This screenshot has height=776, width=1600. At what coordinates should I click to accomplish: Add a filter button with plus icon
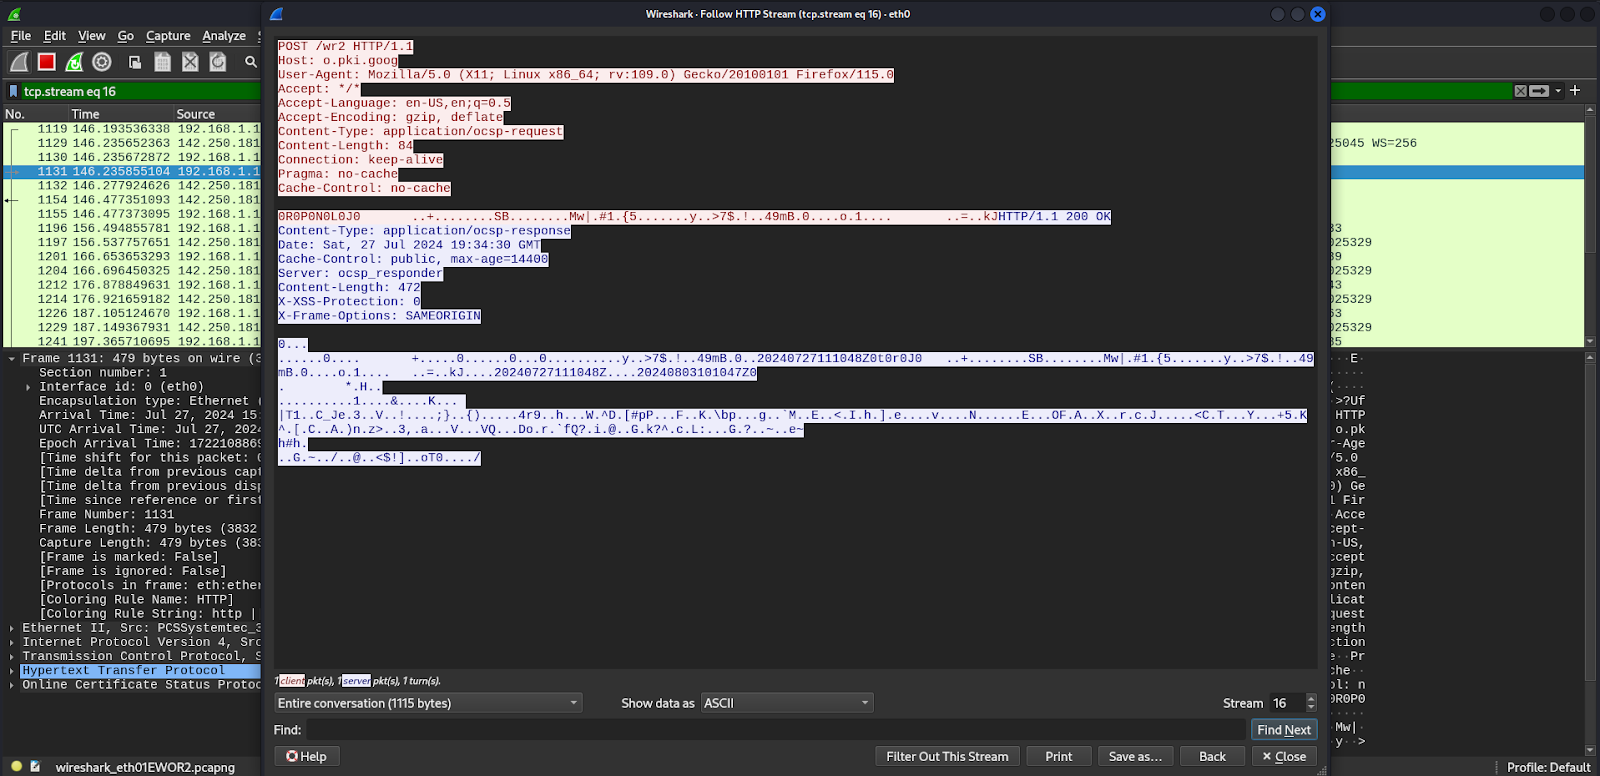tap(1575, 90)
